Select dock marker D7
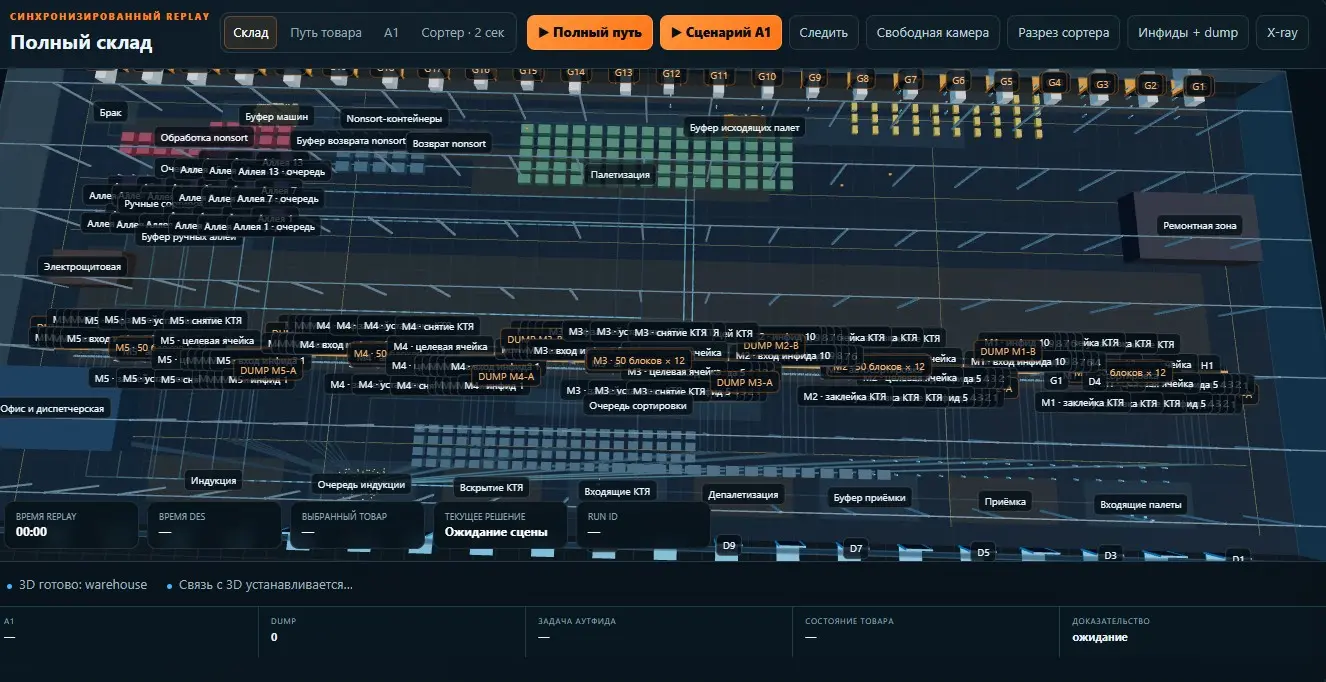The height and width of the screenshot is (682, 1326). [855, 548]
